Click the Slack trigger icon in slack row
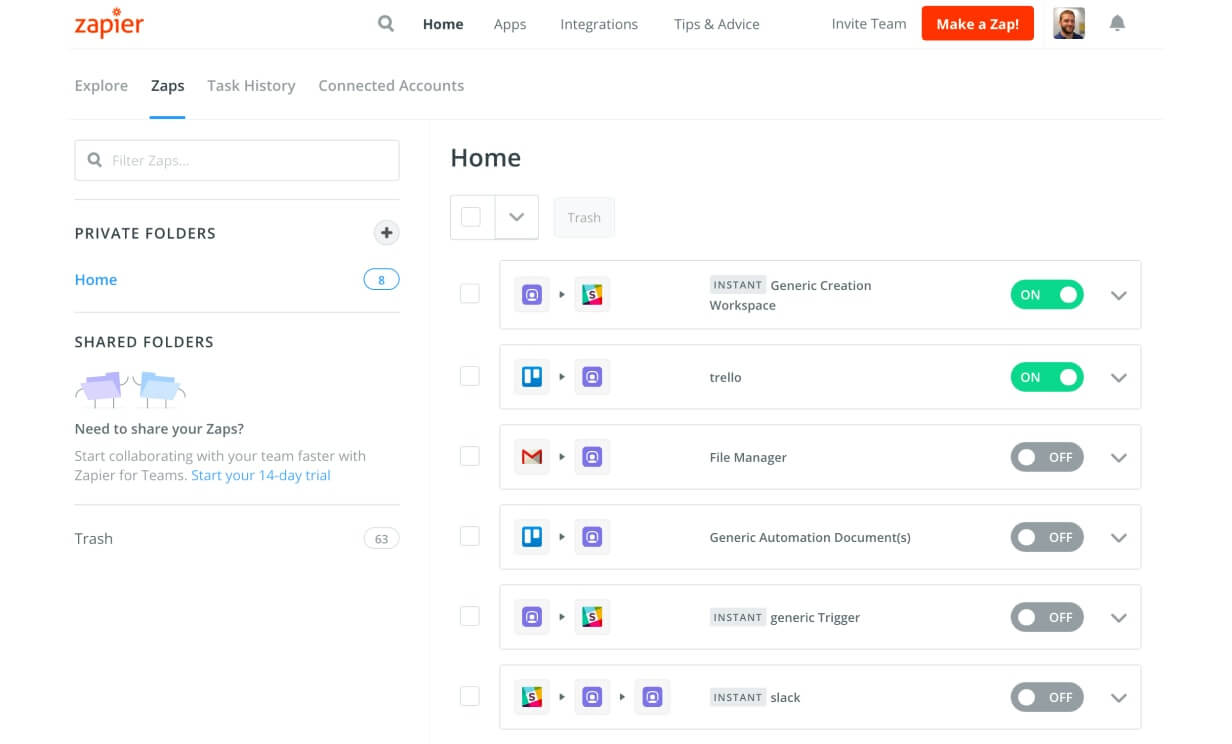1232x744 pixels. [x=532, y=697]
